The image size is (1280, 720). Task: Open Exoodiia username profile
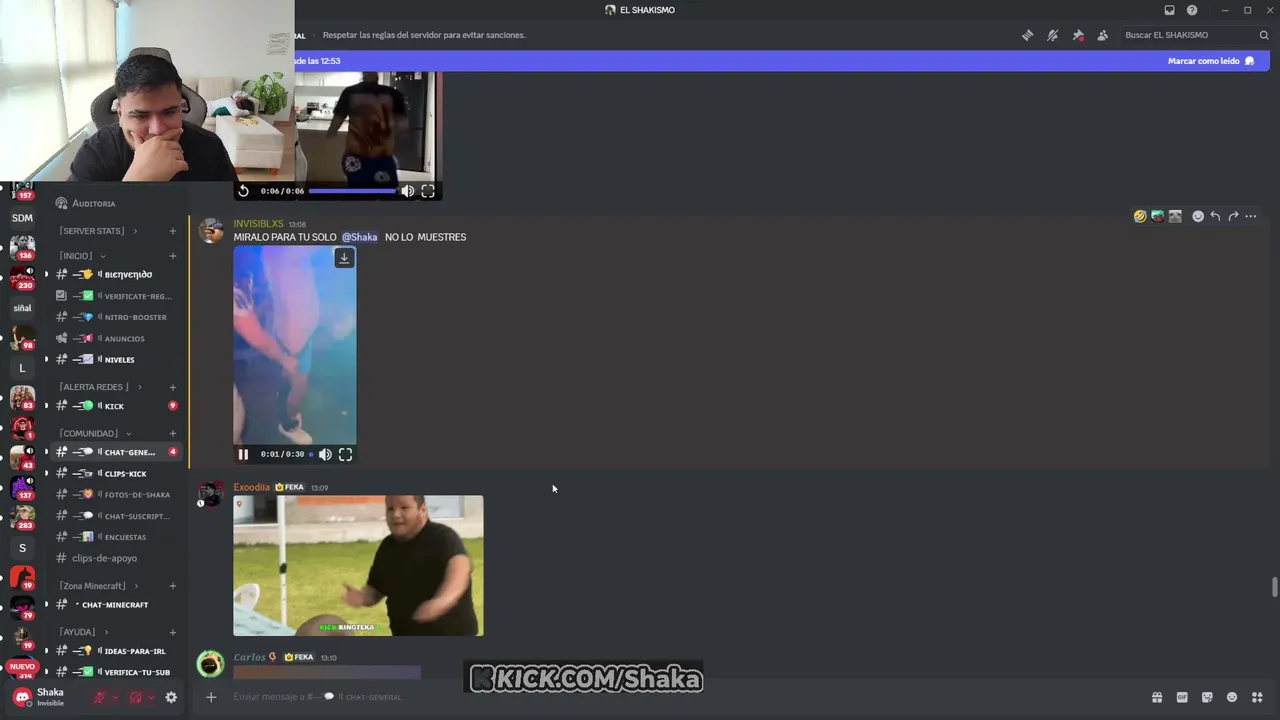pos(252,487)
